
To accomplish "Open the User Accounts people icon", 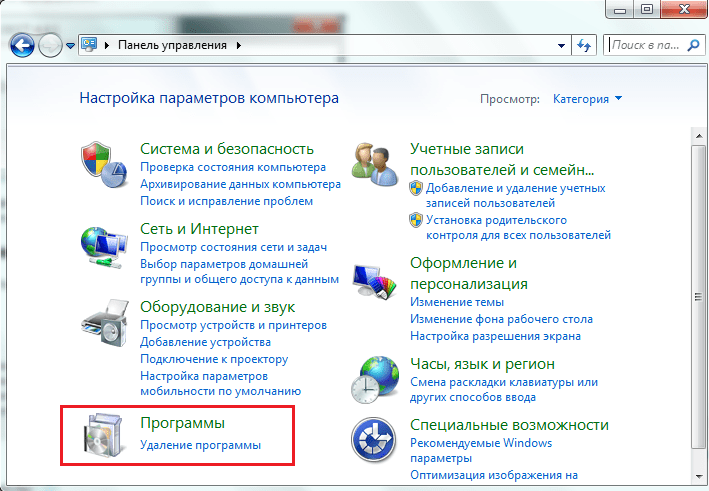I will point(375,164).
